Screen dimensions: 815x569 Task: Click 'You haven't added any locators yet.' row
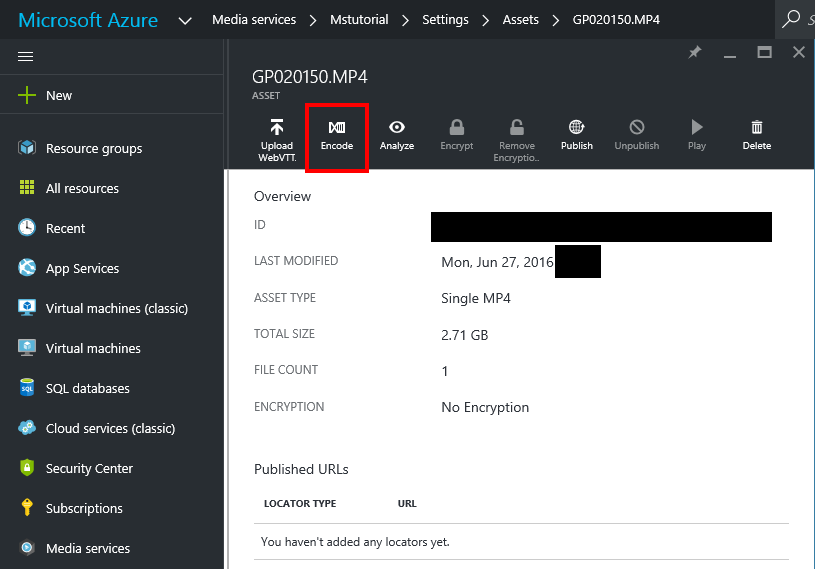(x=521, y=542)
